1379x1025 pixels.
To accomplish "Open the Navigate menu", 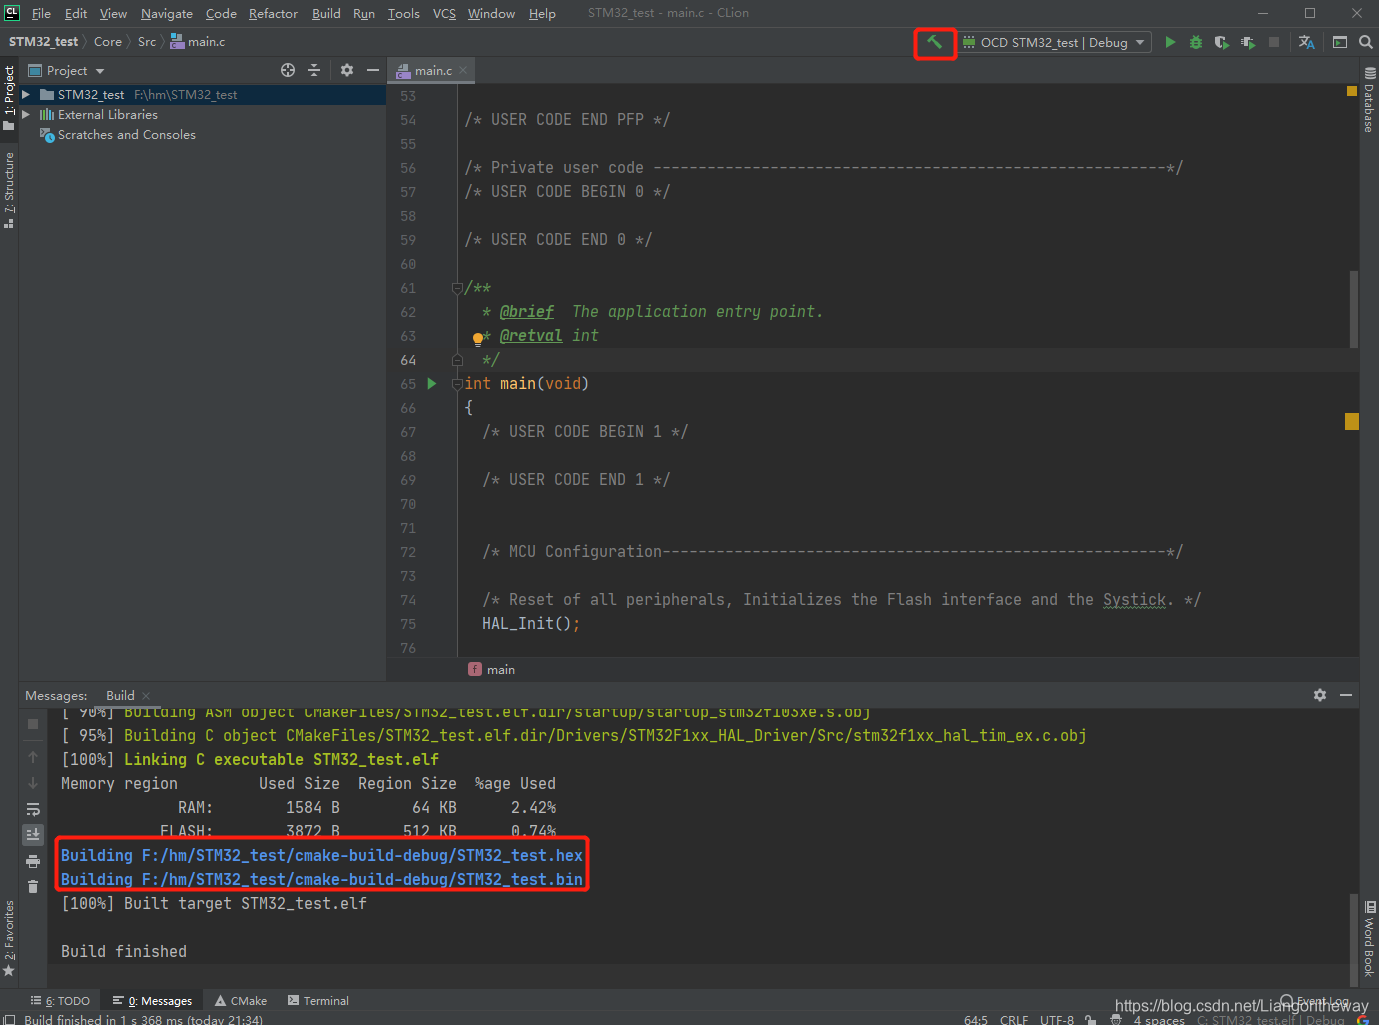I will tap(166, 14).
